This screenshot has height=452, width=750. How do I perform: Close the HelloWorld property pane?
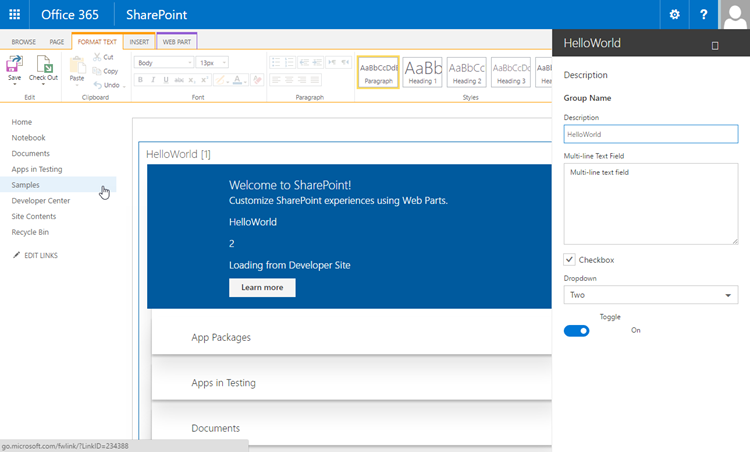pyautogui.click(x=715, y=45)
